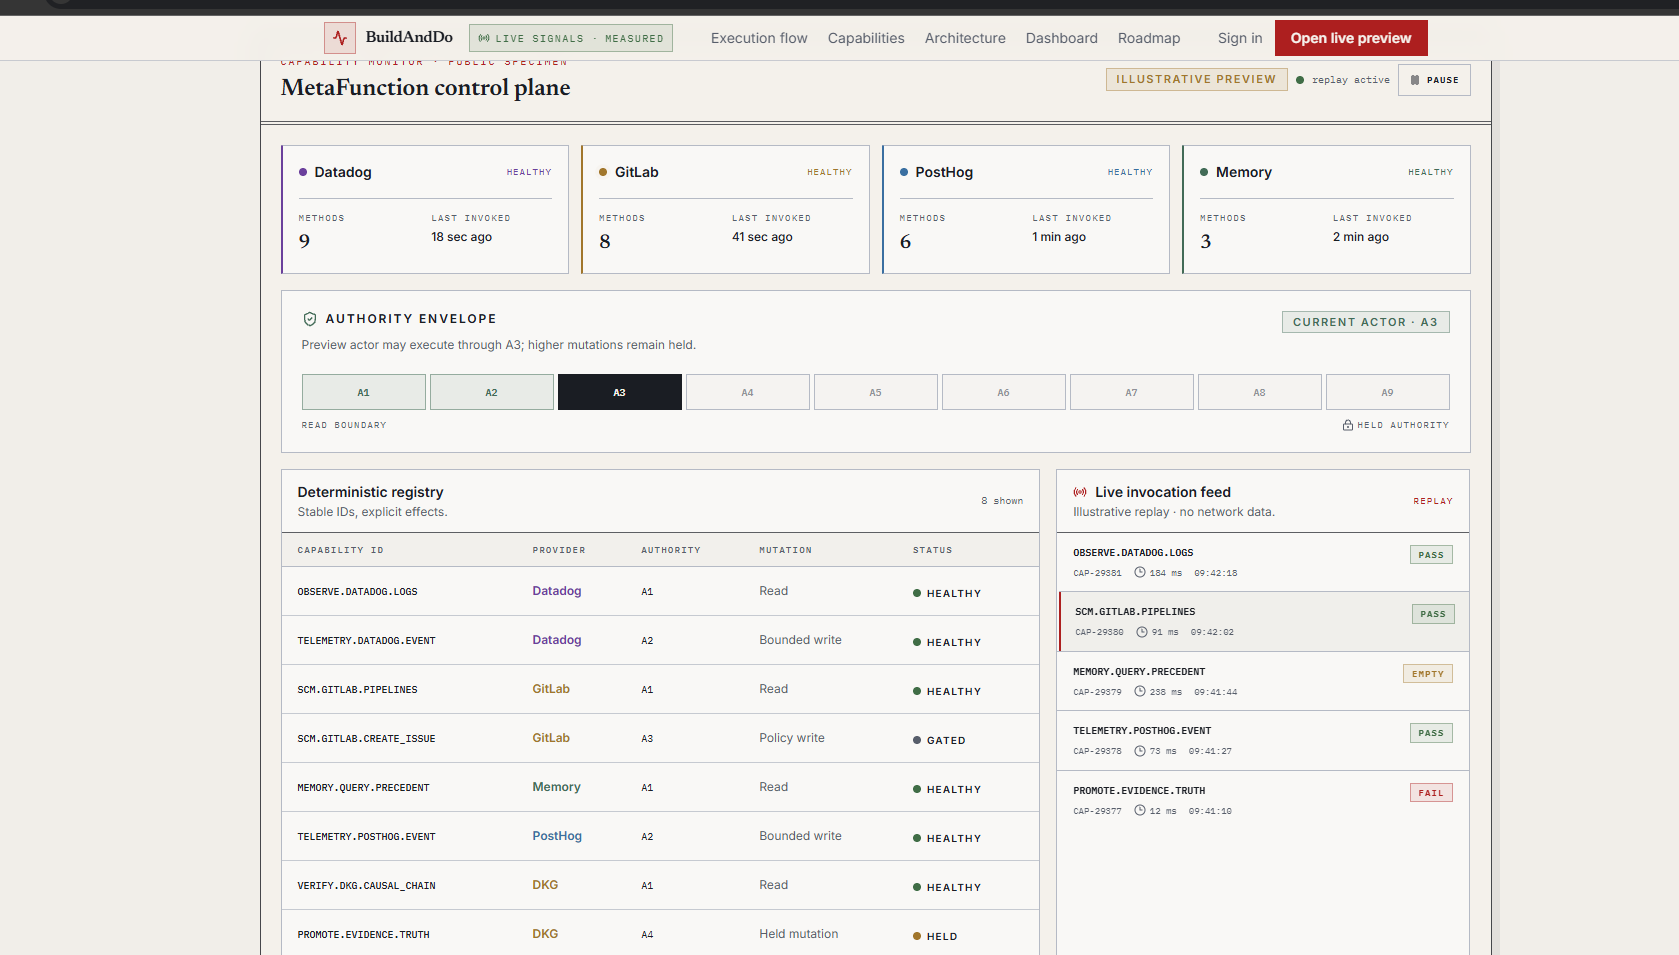This screenshot has height=955, width=1679.
Task: Click the broadcast icon beside Live invocation feed
Action: pos(1080,492)
